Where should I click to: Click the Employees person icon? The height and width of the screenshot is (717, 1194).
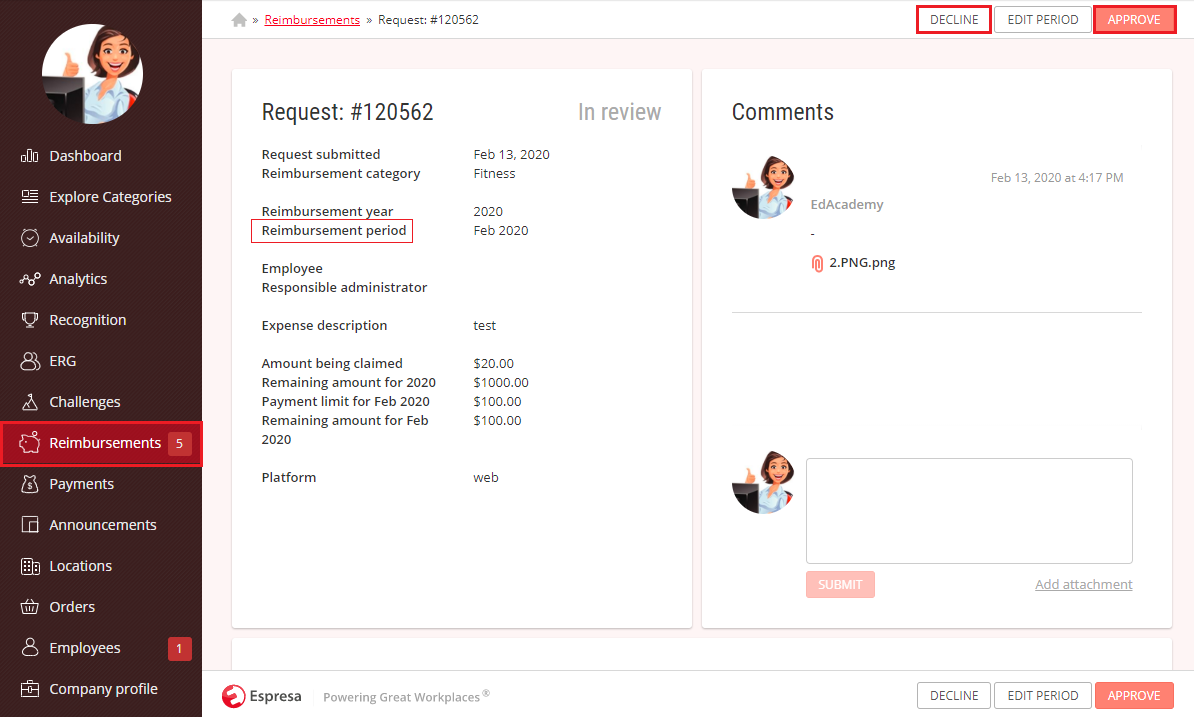tap(30, 648)
